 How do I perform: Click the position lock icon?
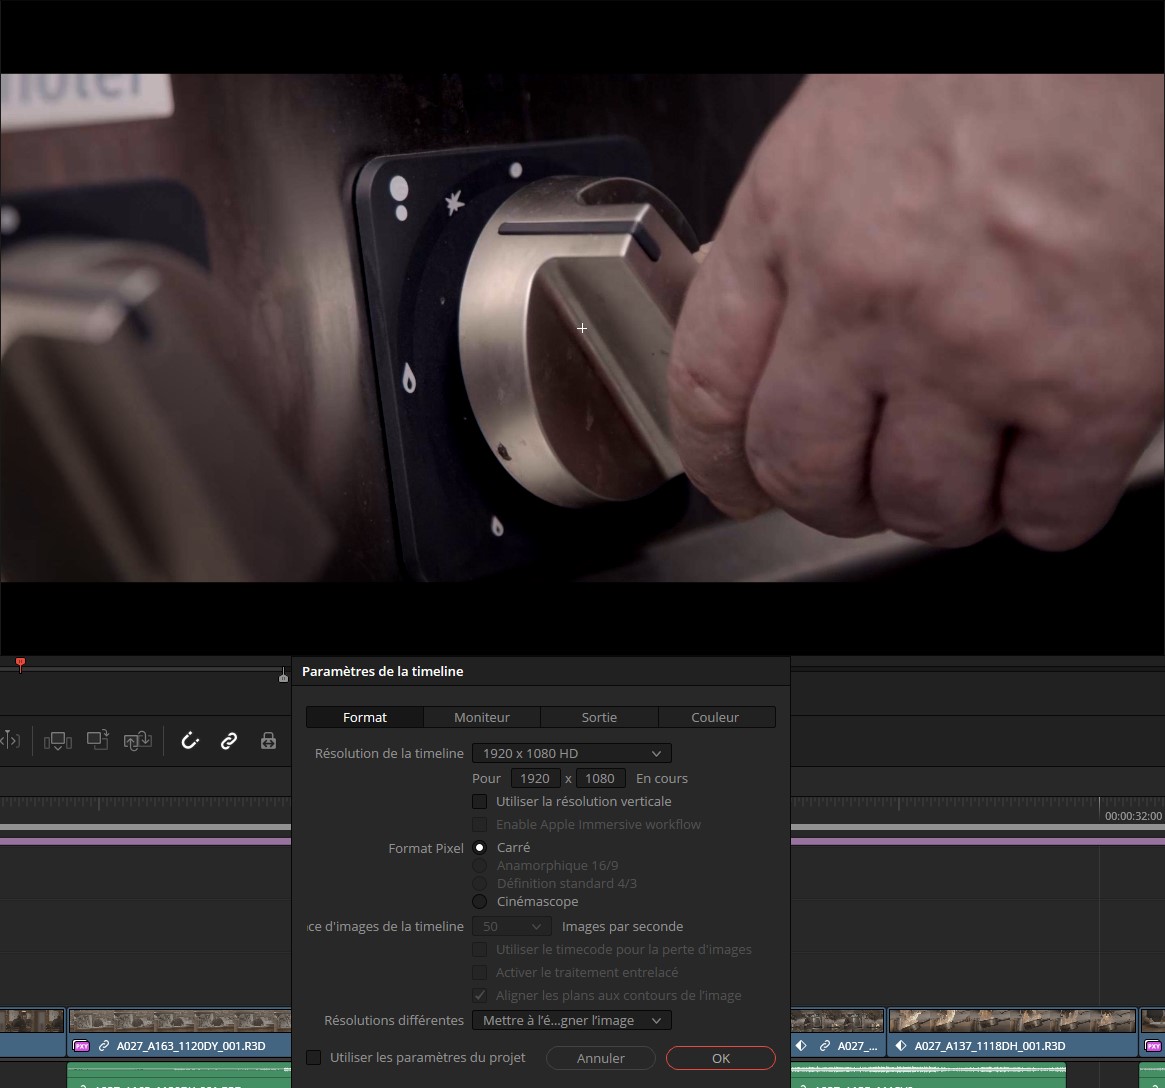268,741
